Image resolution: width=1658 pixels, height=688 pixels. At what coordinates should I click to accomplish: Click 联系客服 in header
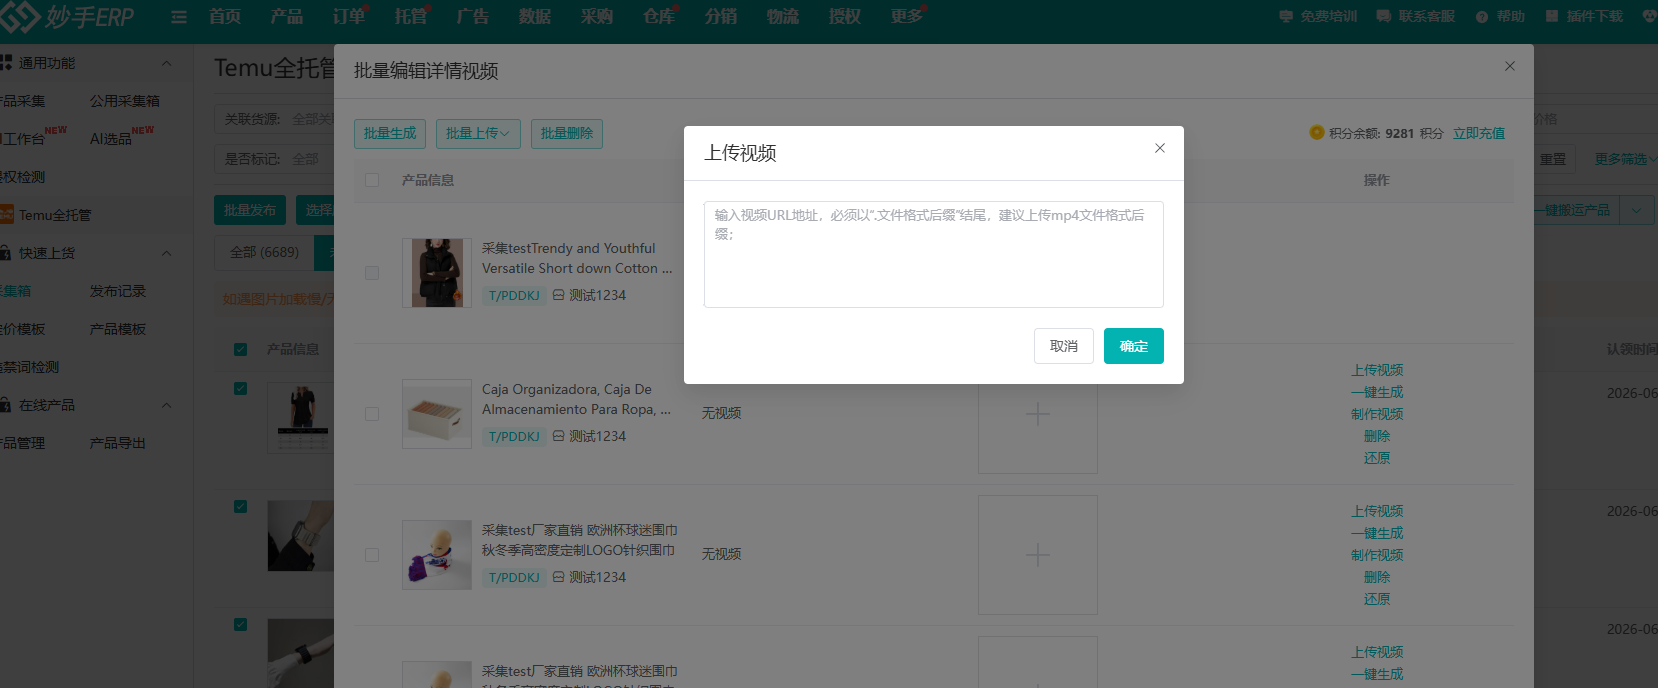pos(1416,17)
